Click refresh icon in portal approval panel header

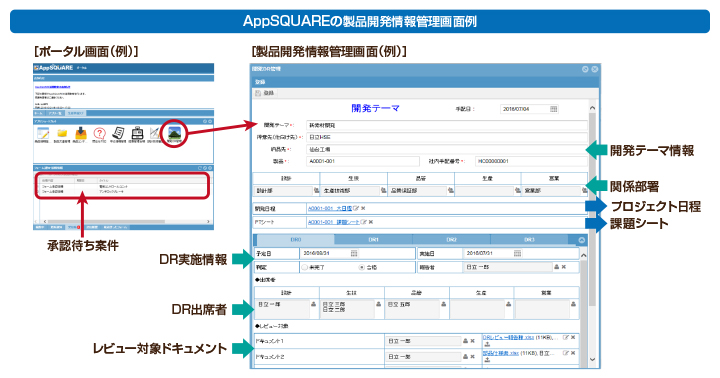pos(200,168)
